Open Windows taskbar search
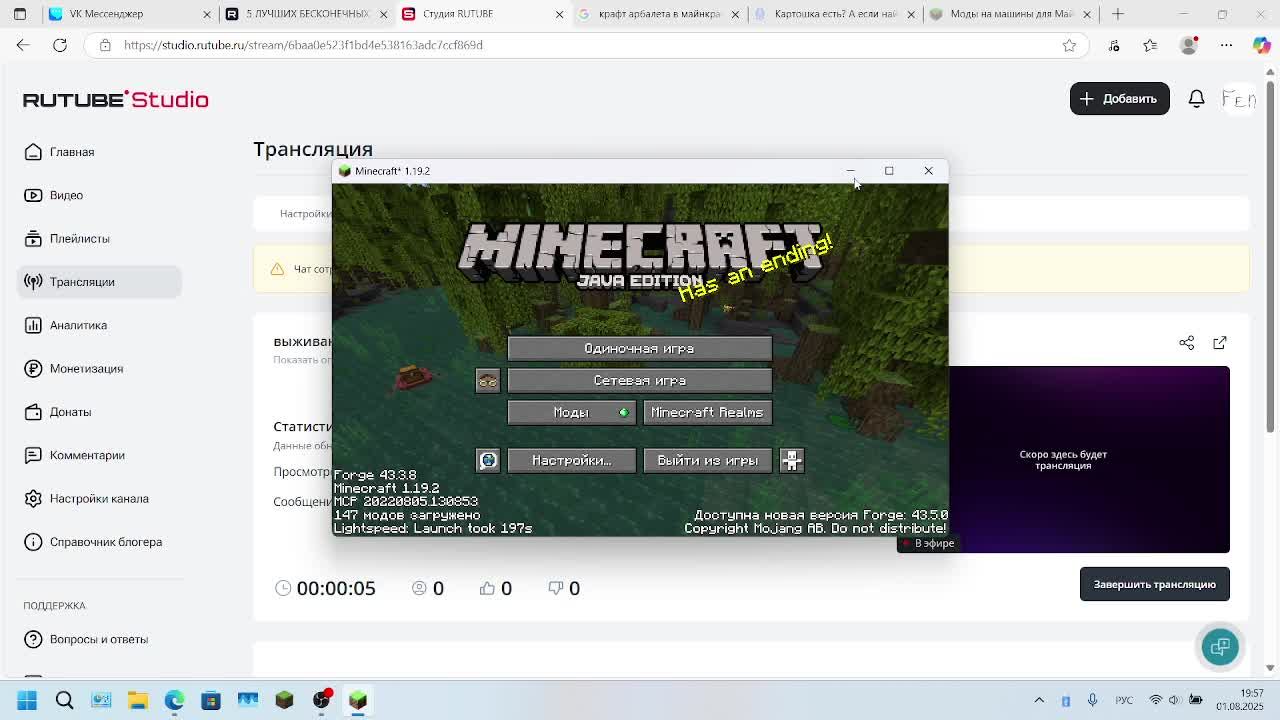Viewport: 1280px width, 720px height. pyautogui.click(x=64, y=700)
